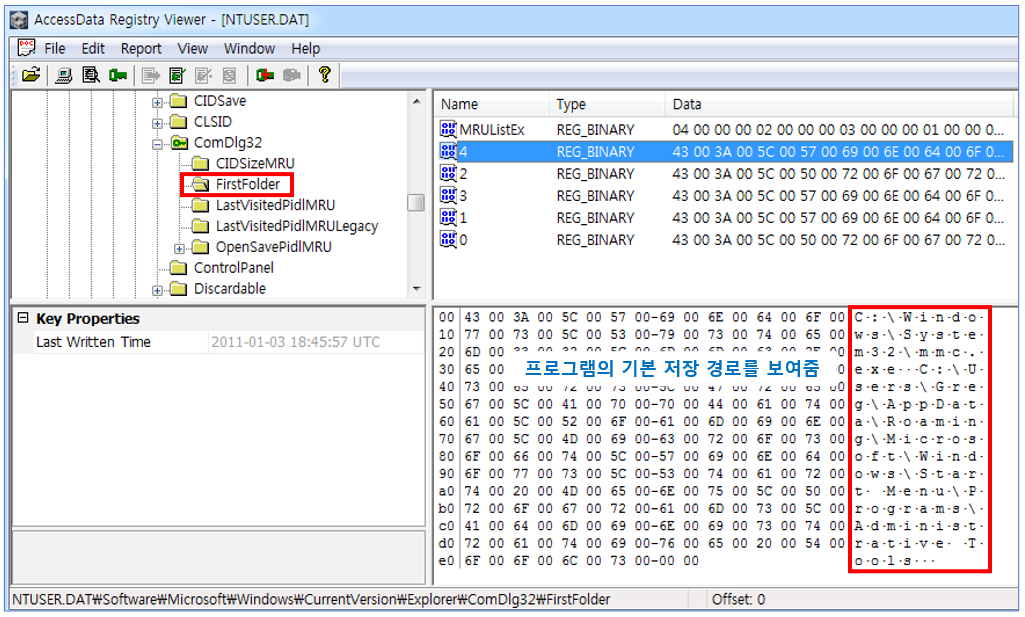Viewport: 1025px width, 617px height.
Task: Click hex offset row 50 in viewer
Action: (447, 404)
